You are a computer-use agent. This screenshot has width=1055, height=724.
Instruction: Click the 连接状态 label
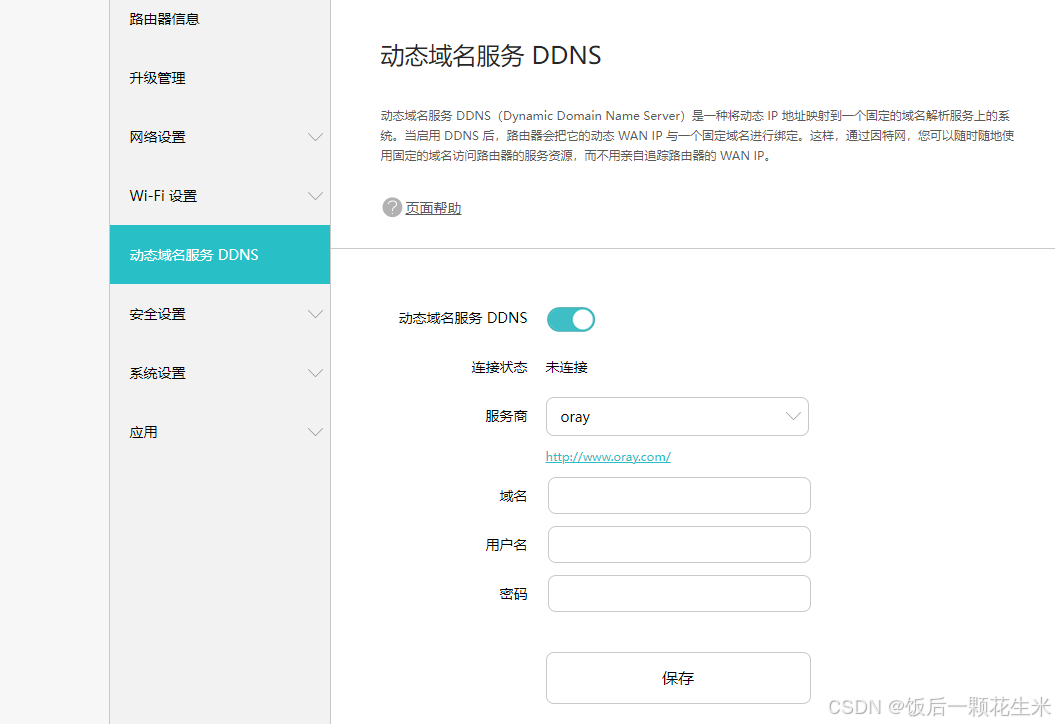pyautogui.click(x=499, y=367)
